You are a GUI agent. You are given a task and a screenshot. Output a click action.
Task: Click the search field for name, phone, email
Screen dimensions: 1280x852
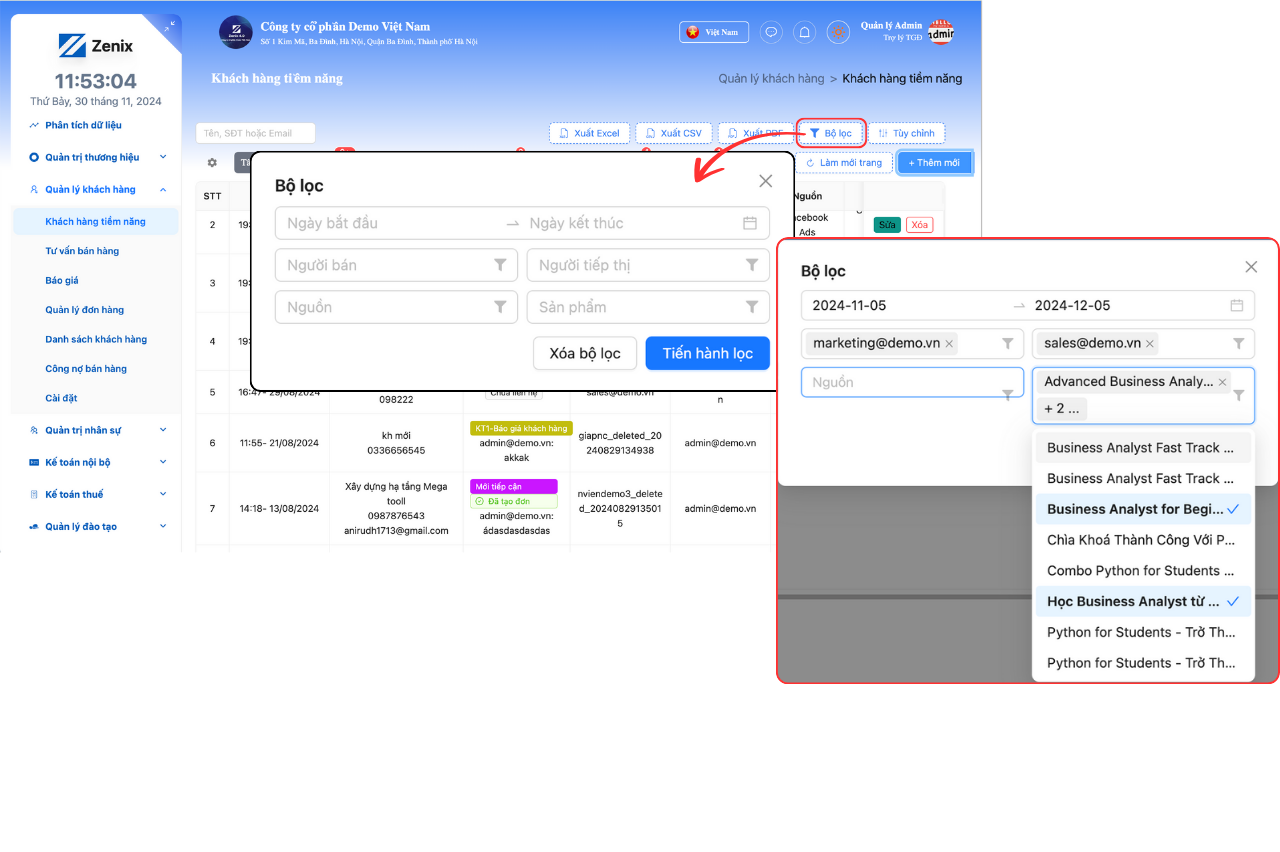point(255,133)
